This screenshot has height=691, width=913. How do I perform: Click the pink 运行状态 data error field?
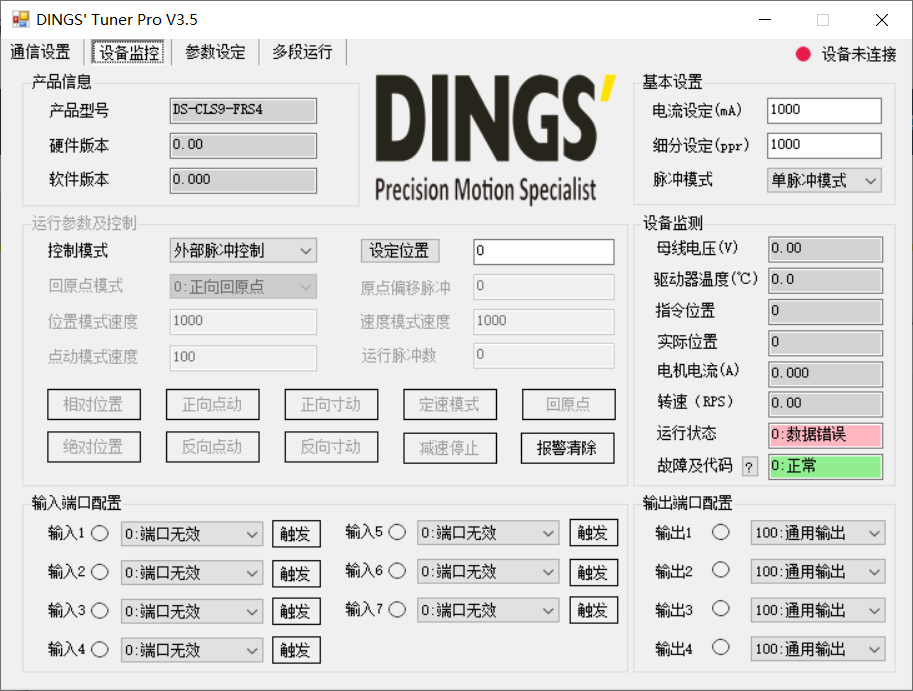[x=825, y=435]
